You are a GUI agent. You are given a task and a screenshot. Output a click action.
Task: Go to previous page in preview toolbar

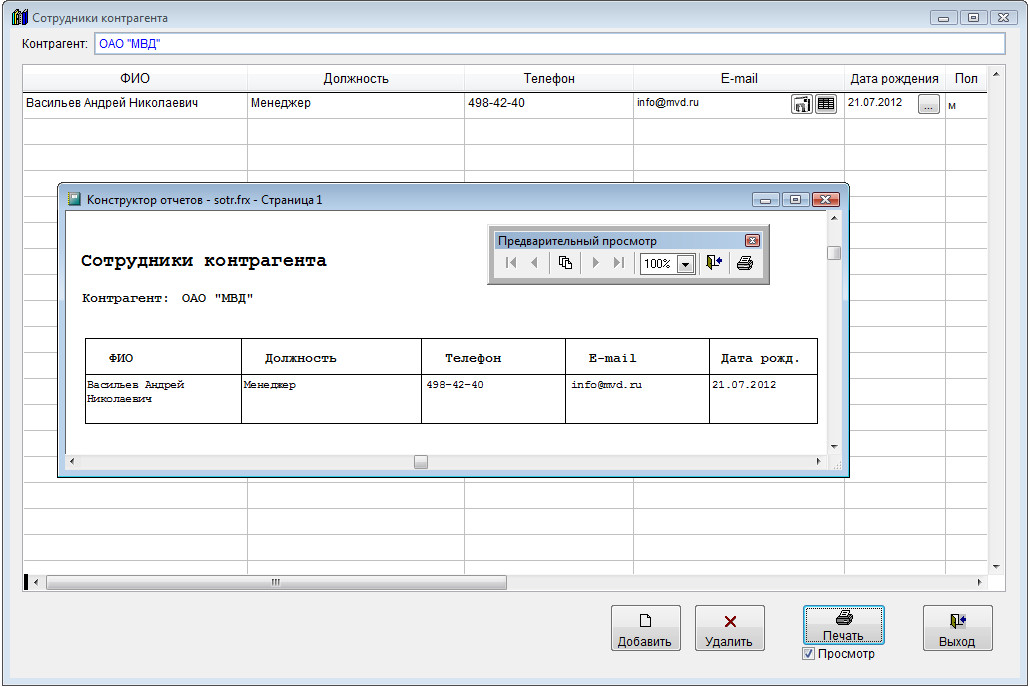point(534,263)
